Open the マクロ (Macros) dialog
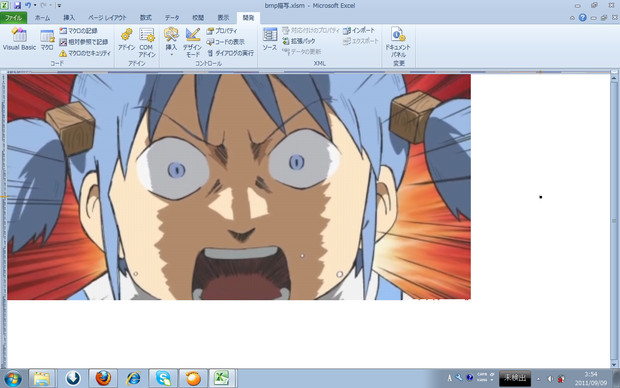This screenshot has height=388, width=620. point(47,39)
